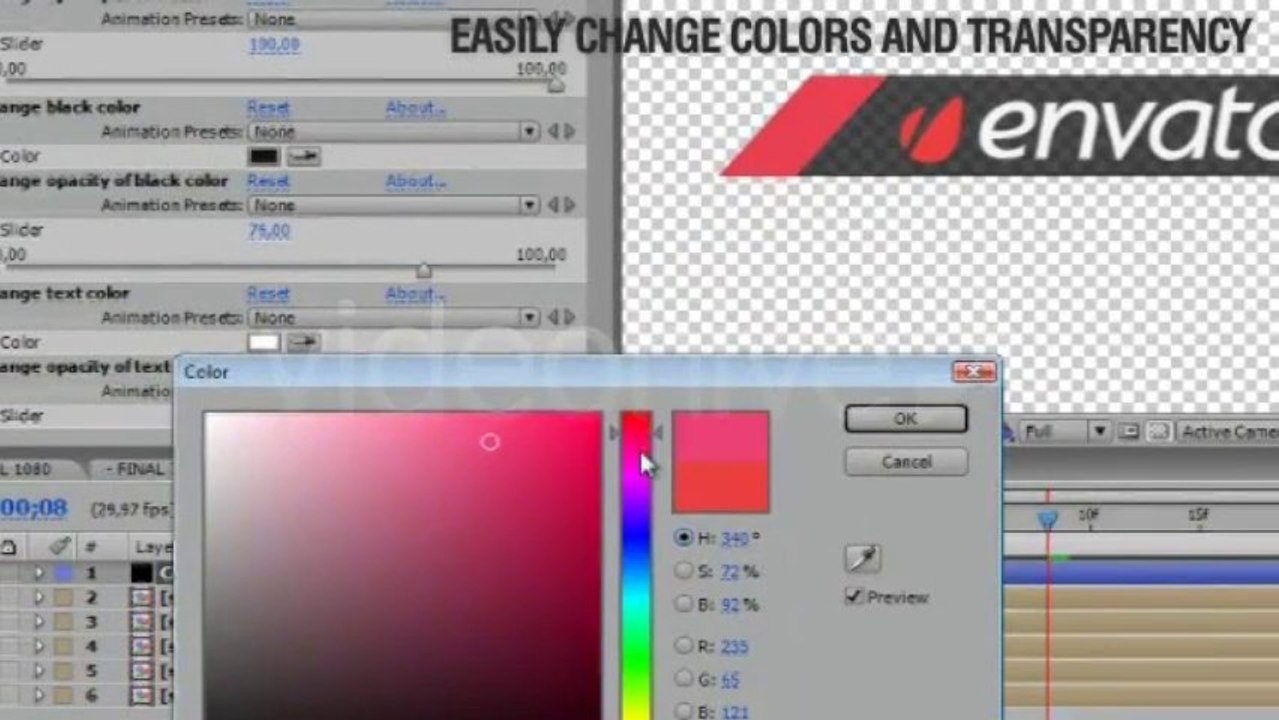The height and width of the screenshot is (720, 1279).
Task: Select eyedropper tool in Color dialog
Action: (x=862, y=559)
